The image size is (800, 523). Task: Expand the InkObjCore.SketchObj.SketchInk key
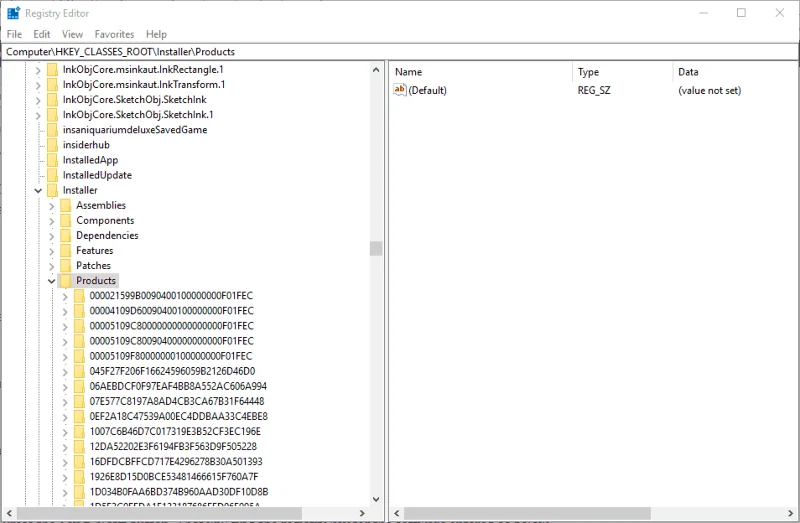[x=38, y=101]
